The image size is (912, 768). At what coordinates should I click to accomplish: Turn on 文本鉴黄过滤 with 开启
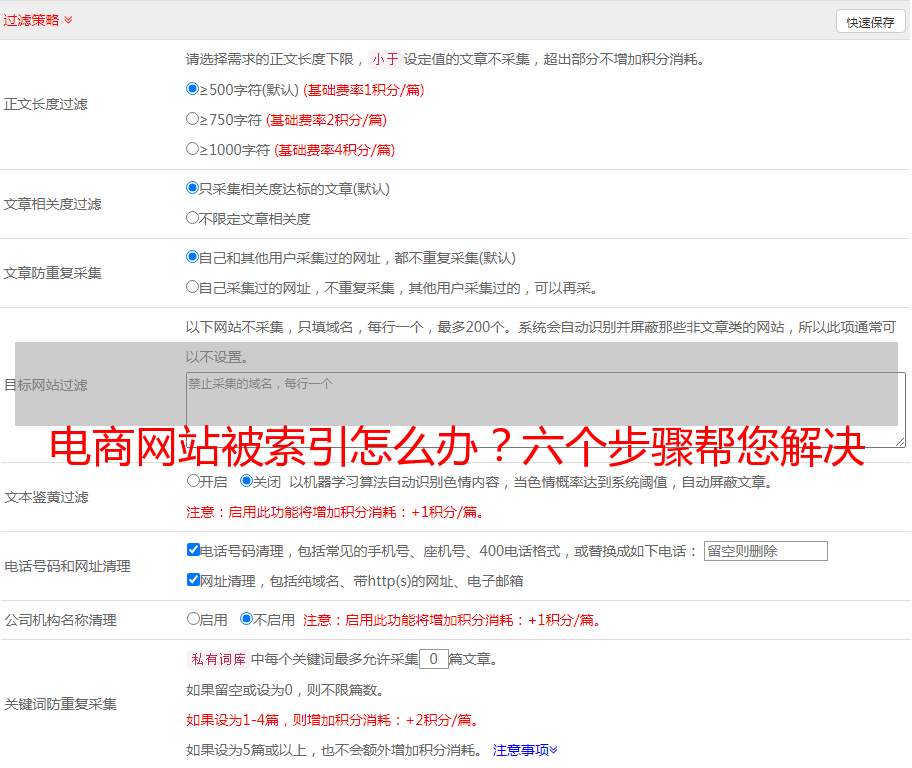click(x=193, y=481)
